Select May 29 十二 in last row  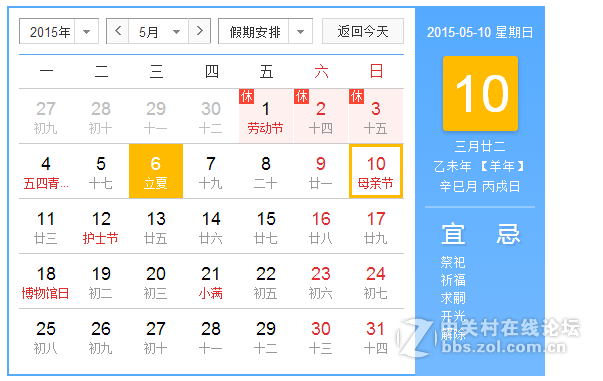[266, 336]
